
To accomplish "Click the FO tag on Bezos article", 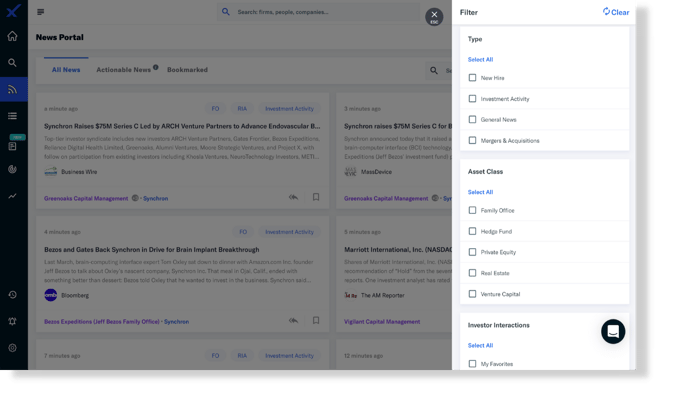I will (x=243, y=232).
